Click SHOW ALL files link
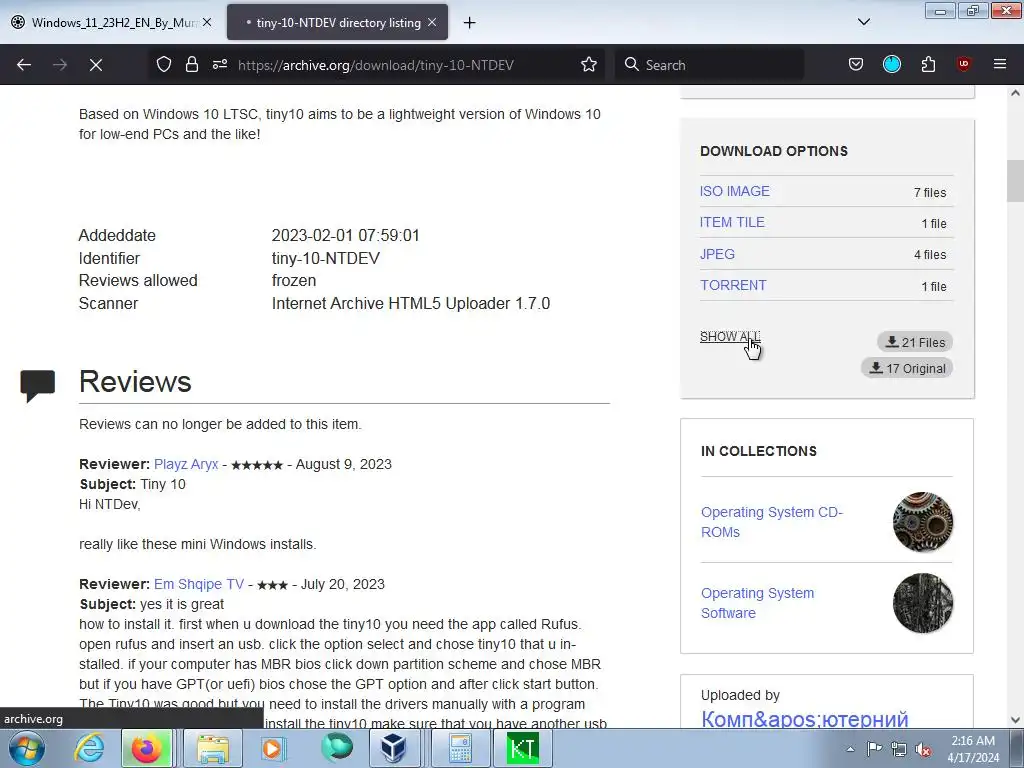Image resolution: width=1024 pixels, height=768 pixels. 729,336
